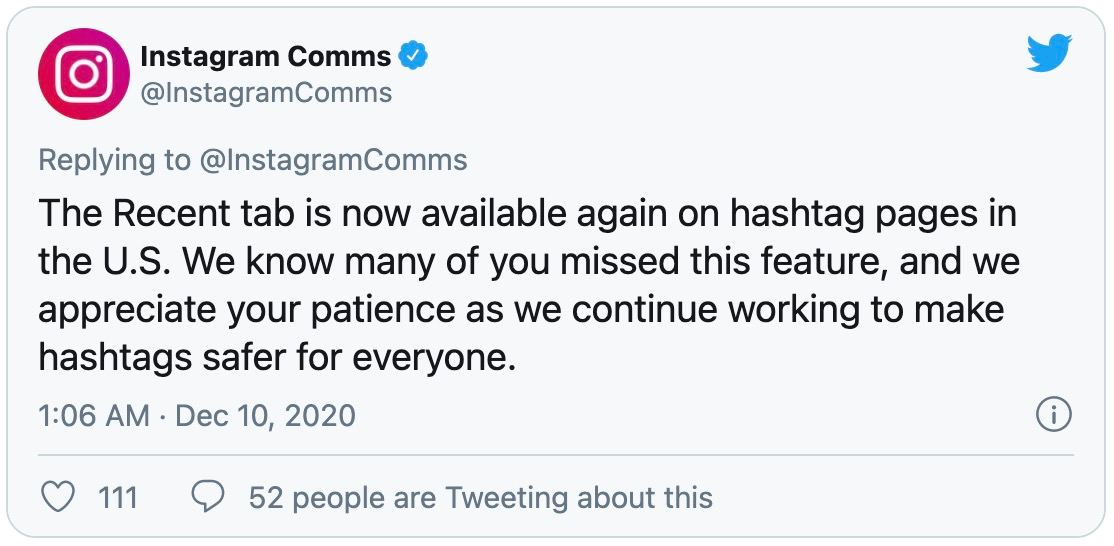The width and height of the screenshot is (1114, 546).
Task: Open the Instagram Comms display name
Action: click(266, 55)
